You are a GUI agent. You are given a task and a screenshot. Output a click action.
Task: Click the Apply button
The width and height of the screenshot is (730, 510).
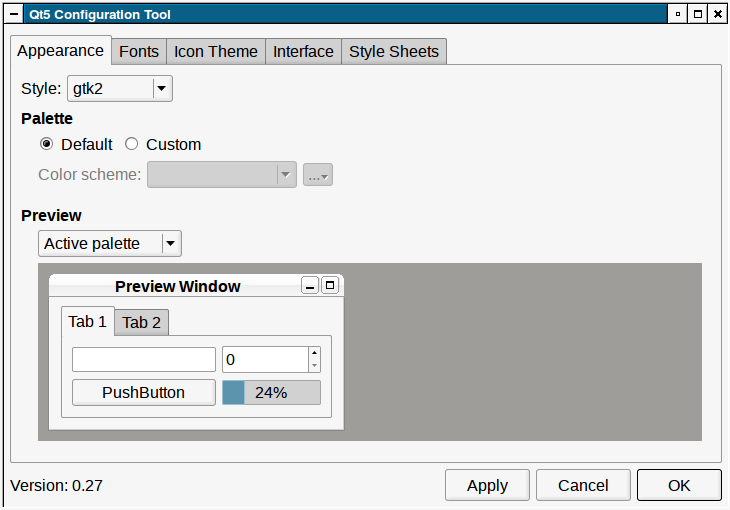[487, 485]
